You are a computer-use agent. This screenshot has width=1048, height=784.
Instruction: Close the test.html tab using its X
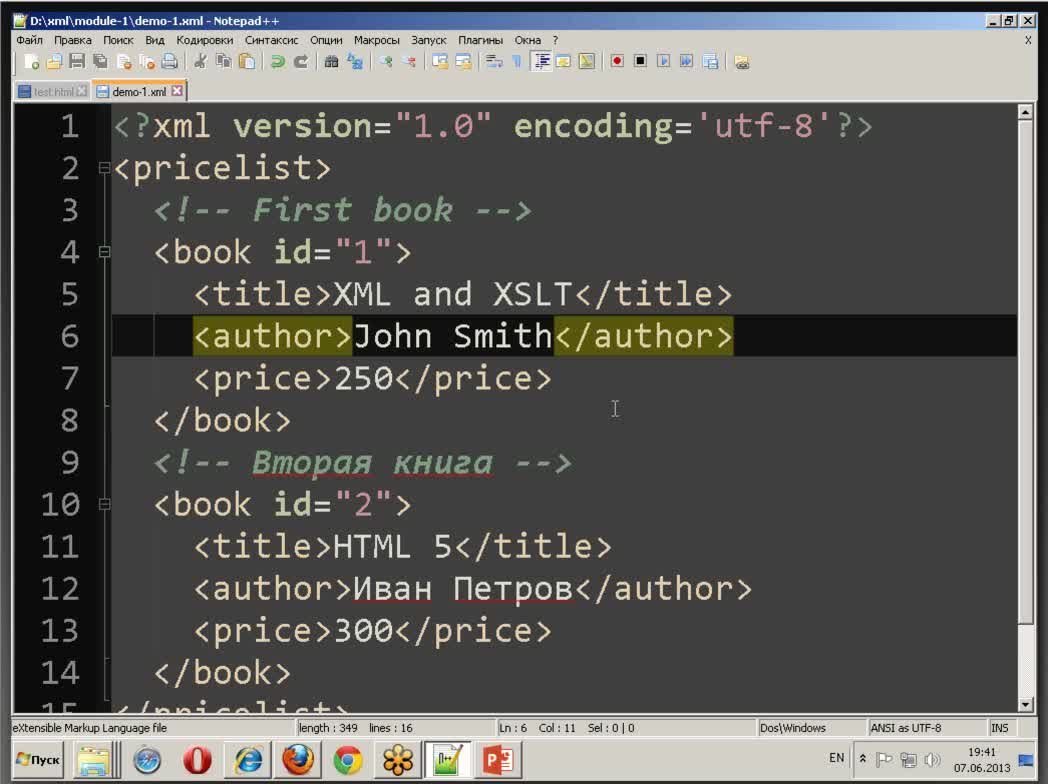pos(82,91)
